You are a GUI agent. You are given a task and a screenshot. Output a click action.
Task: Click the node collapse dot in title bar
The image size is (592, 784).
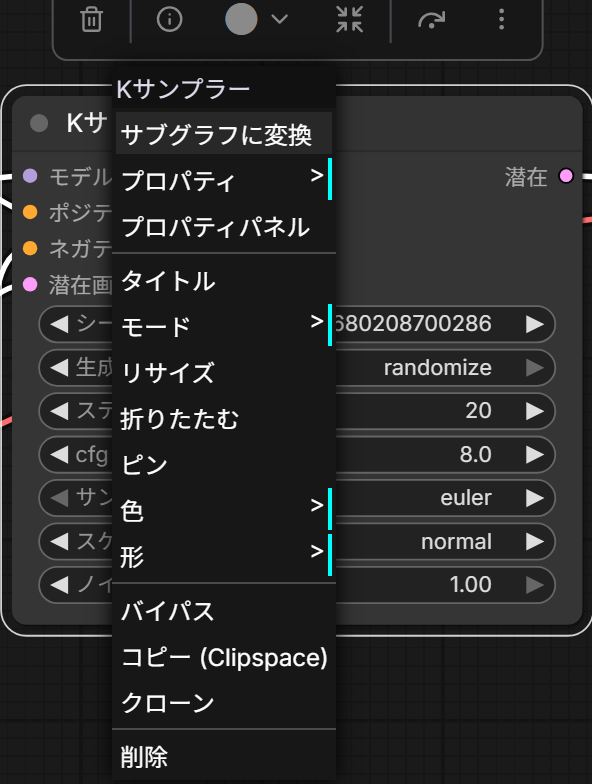tap(39, 123)
